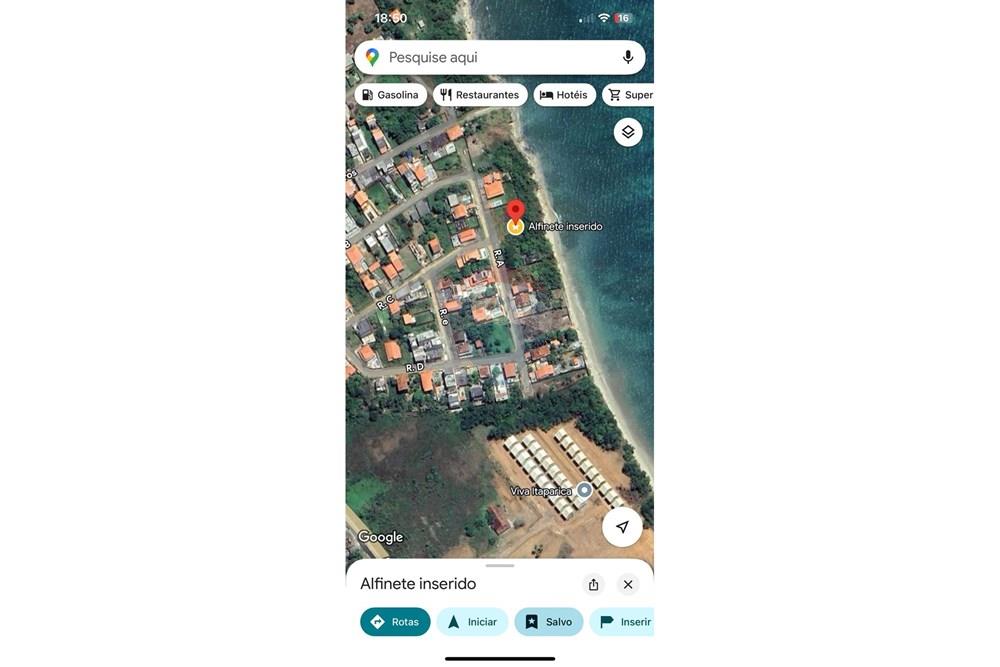Filter by Gasolina chip
Screen dimensions: 1000x667
tap(390, 95)
